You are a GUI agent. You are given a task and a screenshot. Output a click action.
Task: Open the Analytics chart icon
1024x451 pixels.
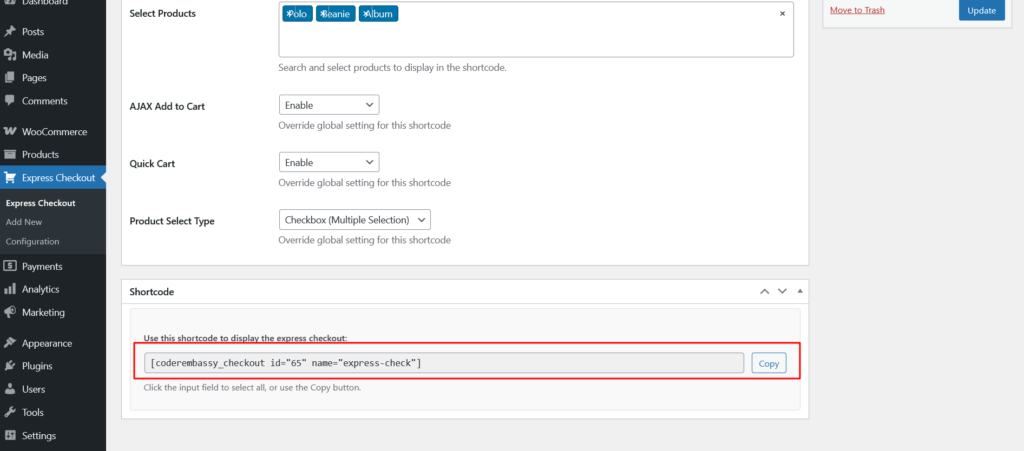[x=10, y=289]
